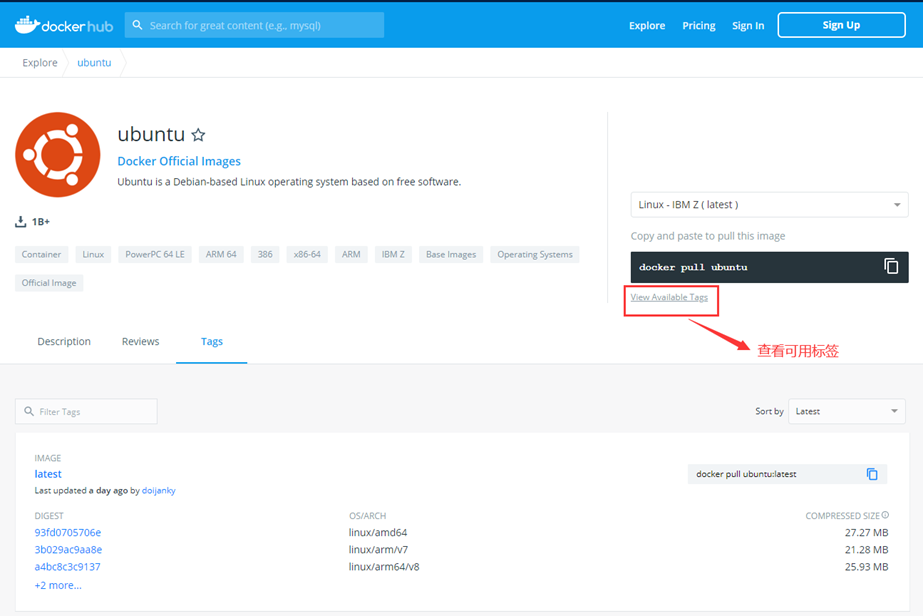Open digest 93fd0705706e
This screenshot has width=923, height=616.
tap(68, 532)
